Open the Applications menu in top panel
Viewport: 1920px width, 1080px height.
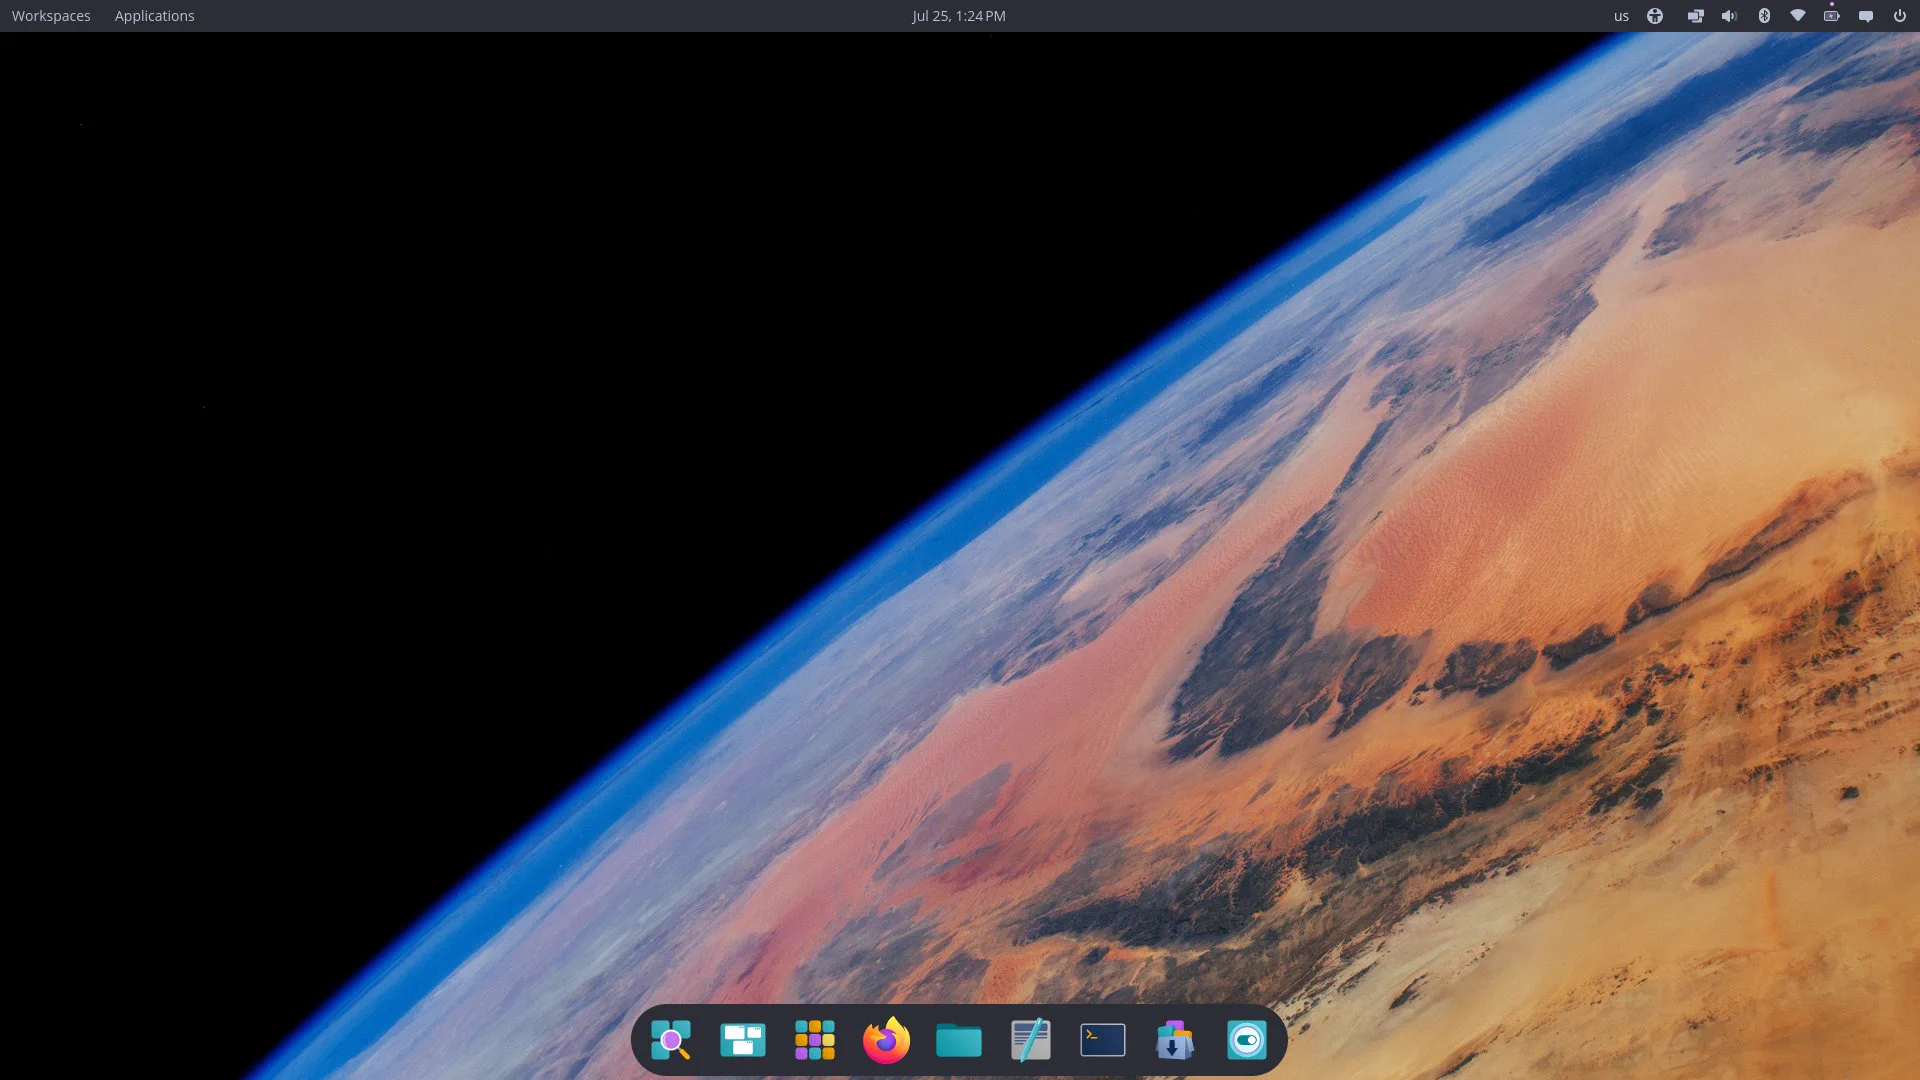coord(155,16)
